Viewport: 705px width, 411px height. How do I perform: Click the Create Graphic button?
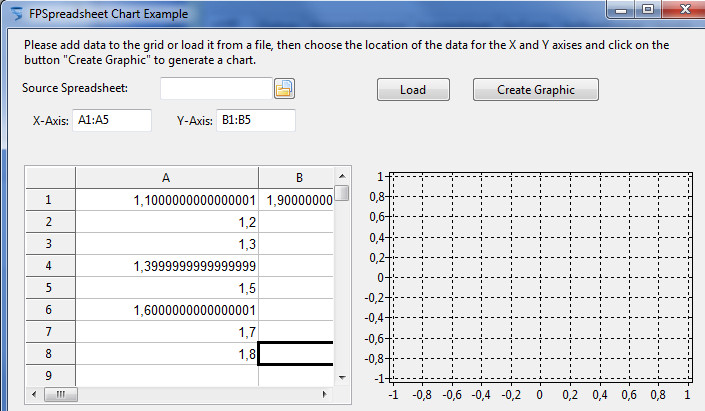point(535,89)
